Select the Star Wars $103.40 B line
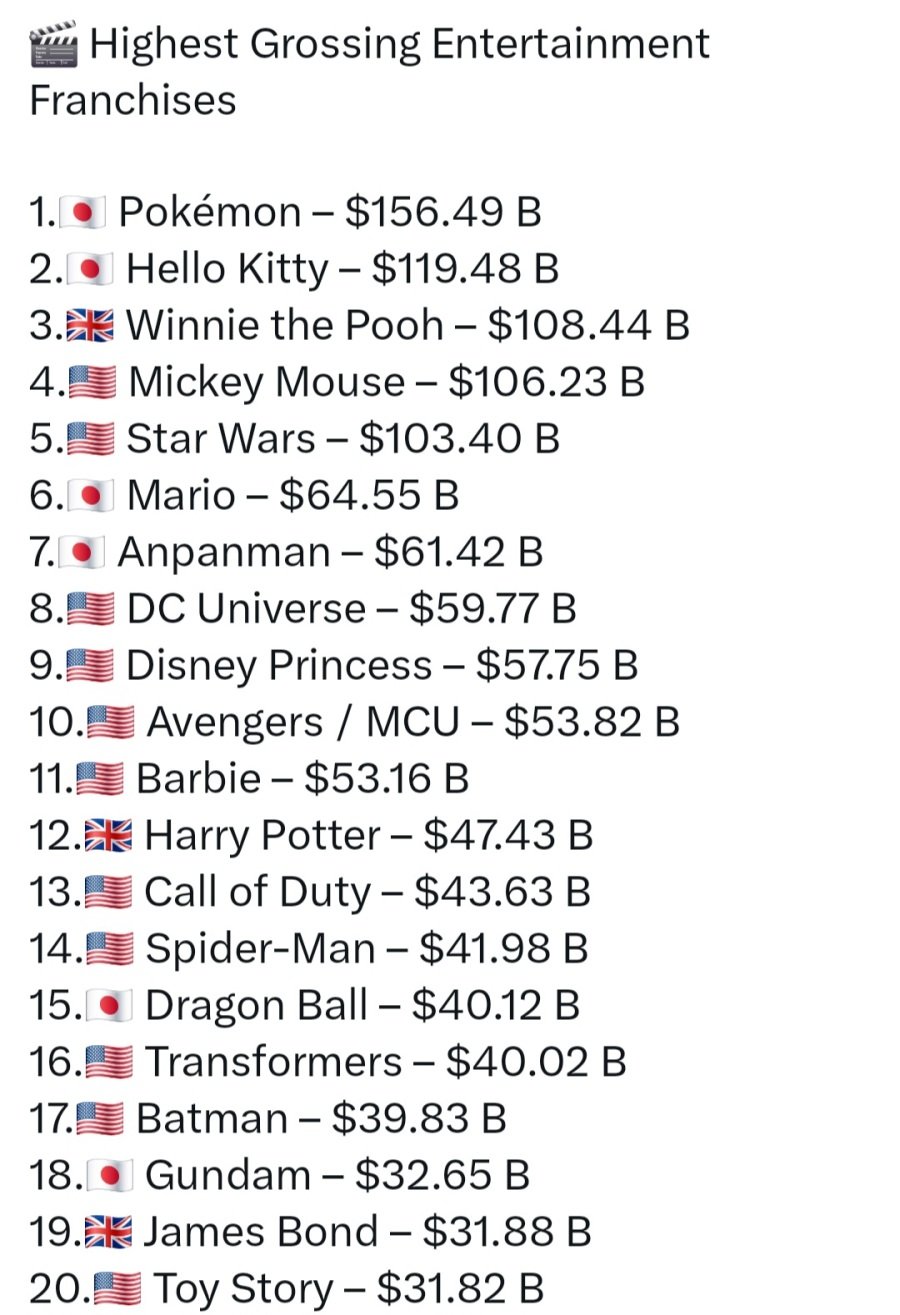The width and height of the screenshot is (900, 1315). coord(342,439)
